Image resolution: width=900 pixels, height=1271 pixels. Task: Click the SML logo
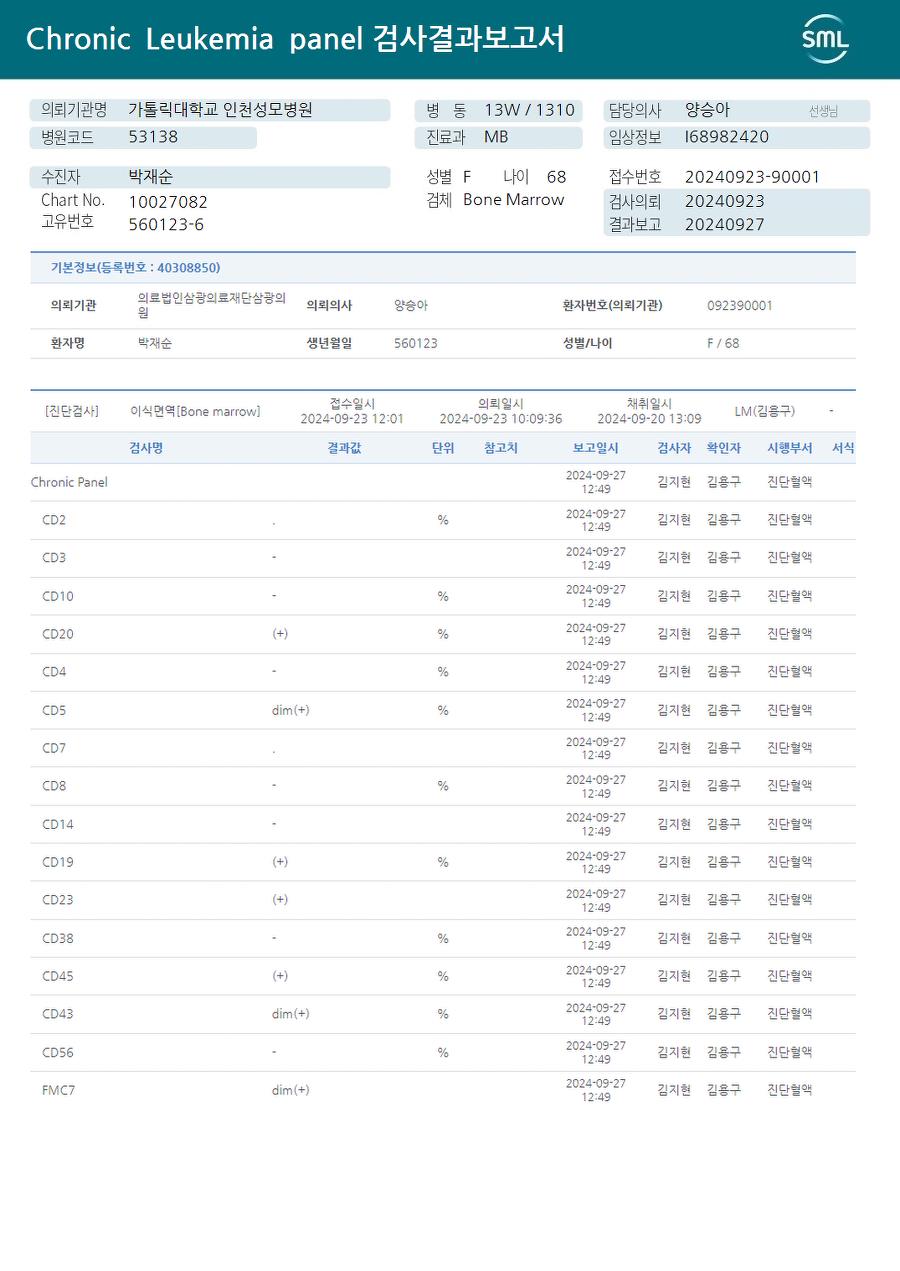tap(825, 39)
